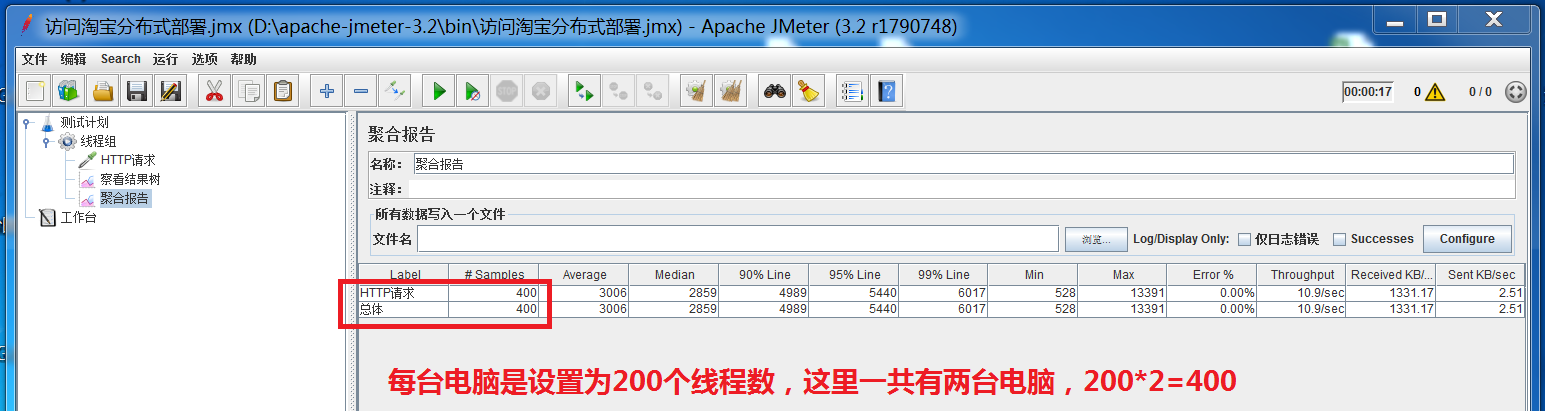Click the 总体 total row label
The image size is (1545, 411).
pos(404,309)
